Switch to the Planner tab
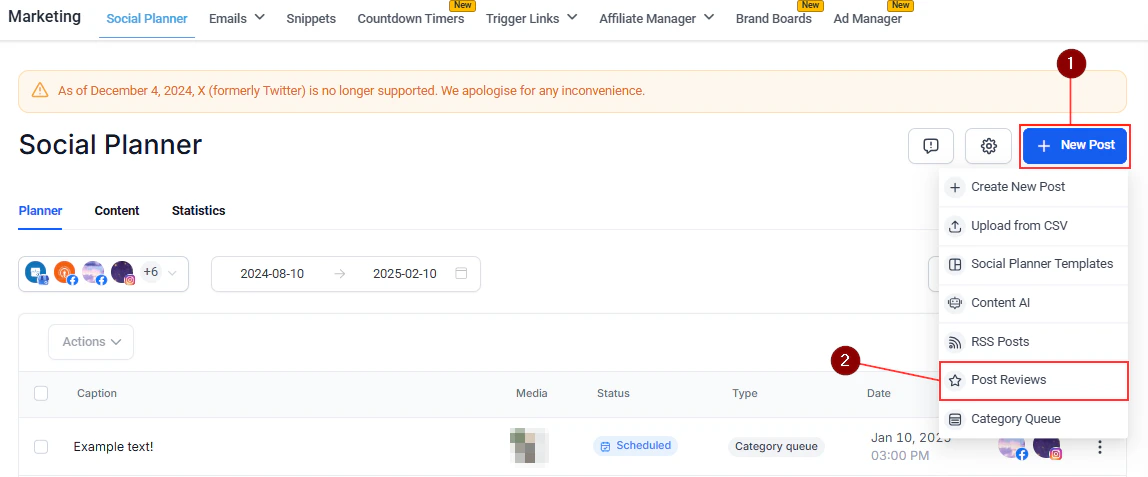 click(x=40, y=211)
